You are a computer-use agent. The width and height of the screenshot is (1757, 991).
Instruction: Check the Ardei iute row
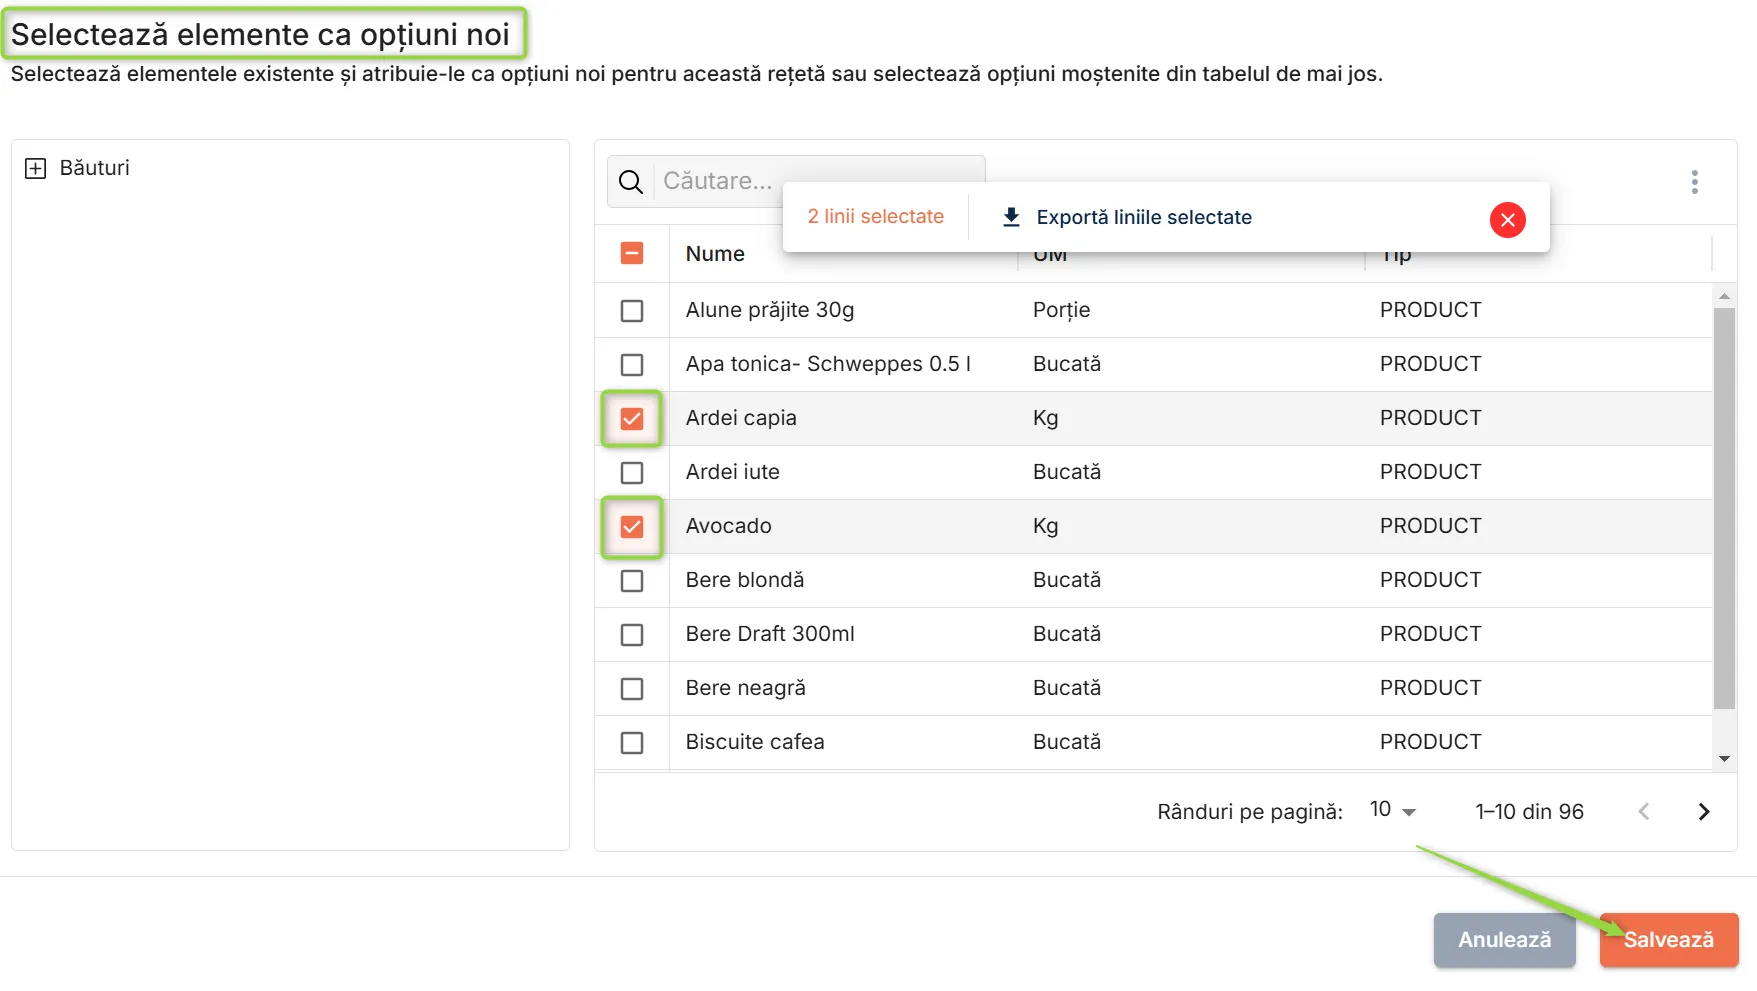[632, 473]
